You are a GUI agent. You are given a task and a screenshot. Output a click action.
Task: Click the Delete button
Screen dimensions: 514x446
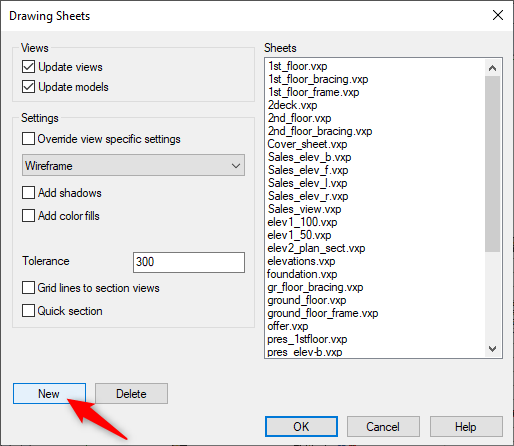[131, 394]
